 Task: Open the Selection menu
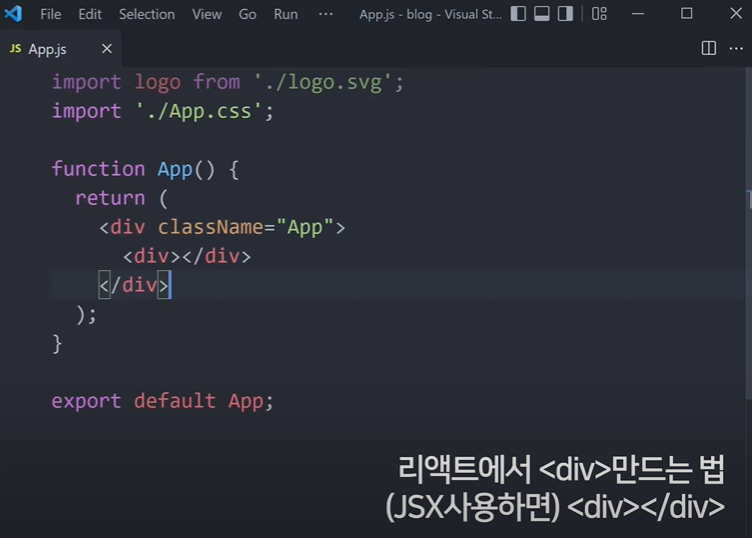pyautogui.click(x=147, y=14)
